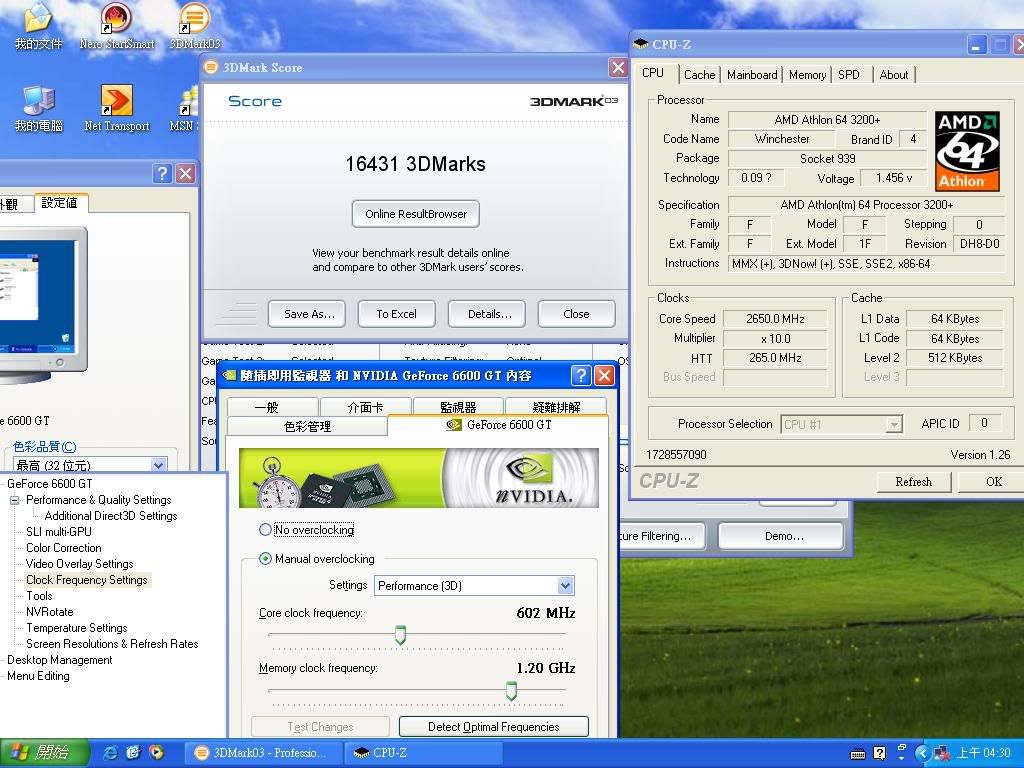Open the color quality 最高 (32 位元) dropdown
The height and width of the screenshot is (768, 1024).
pyautogui.click(x=158, y=465)
